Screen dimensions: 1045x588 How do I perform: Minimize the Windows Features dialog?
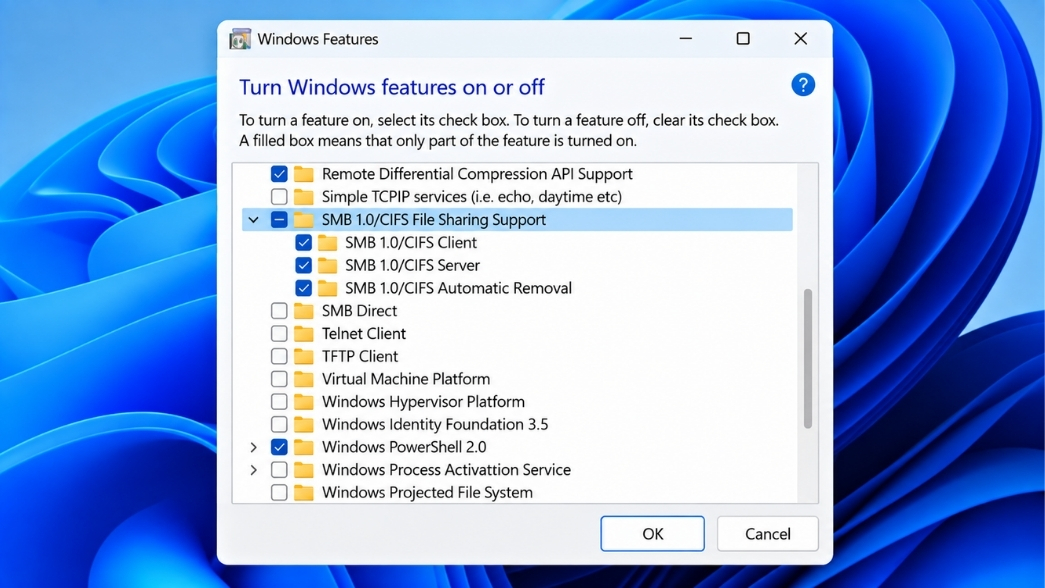pos(686,39)
